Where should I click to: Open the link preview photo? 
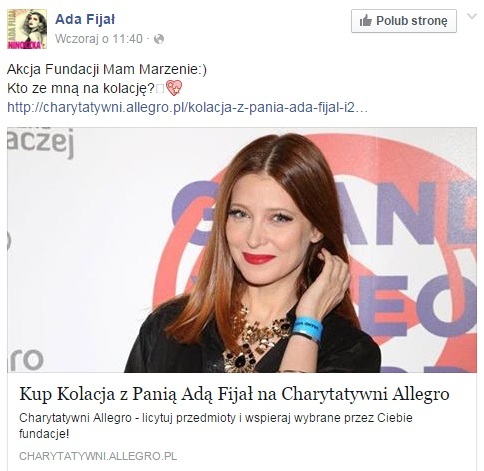point(242,250)
